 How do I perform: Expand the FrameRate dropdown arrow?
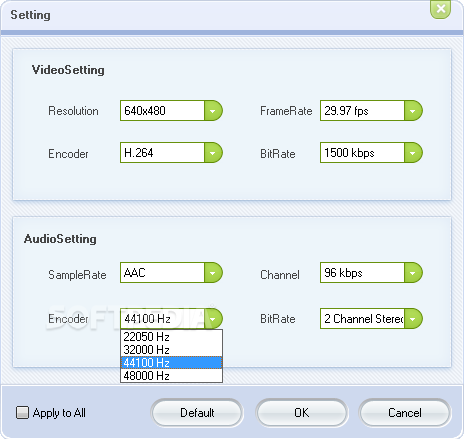[x=413, y=111]
